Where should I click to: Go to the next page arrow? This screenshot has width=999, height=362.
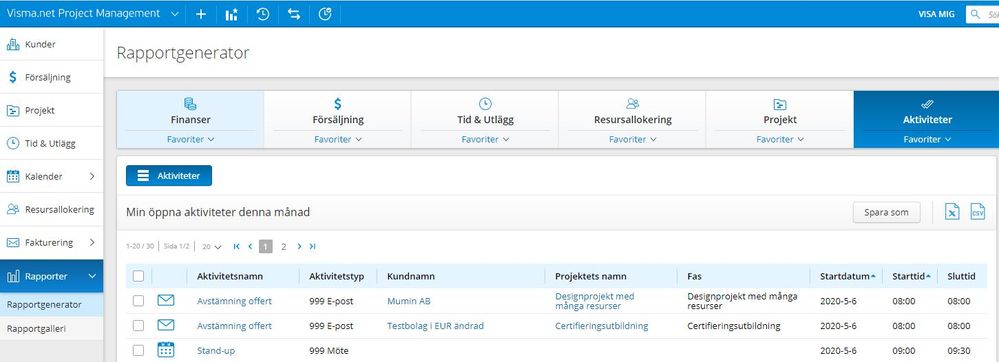coord(299,247)
